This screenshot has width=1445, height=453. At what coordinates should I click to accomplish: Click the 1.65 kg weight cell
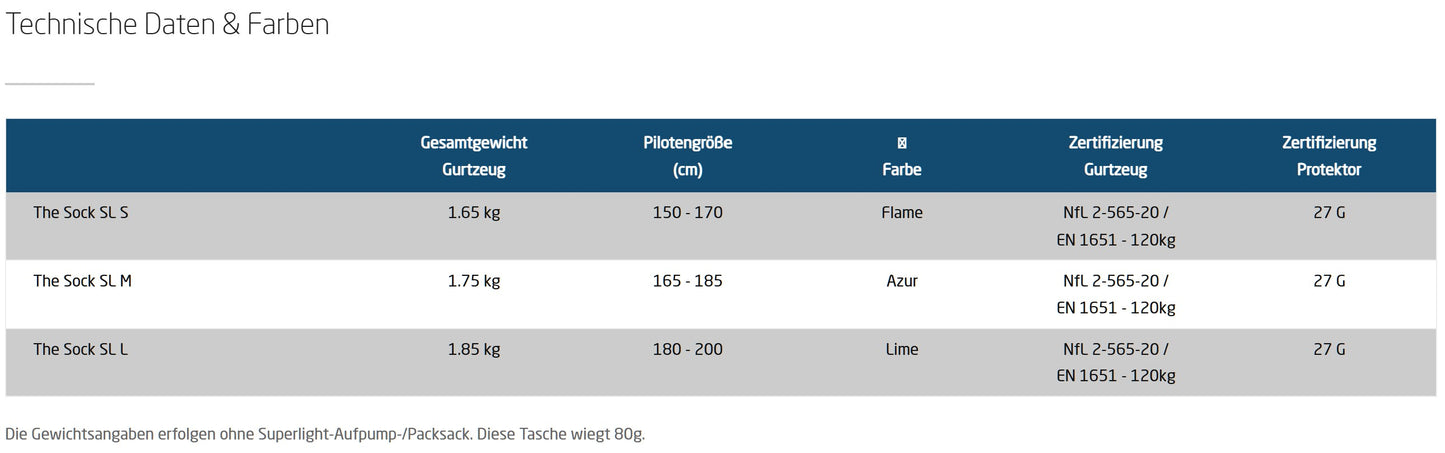click(474, 213)
